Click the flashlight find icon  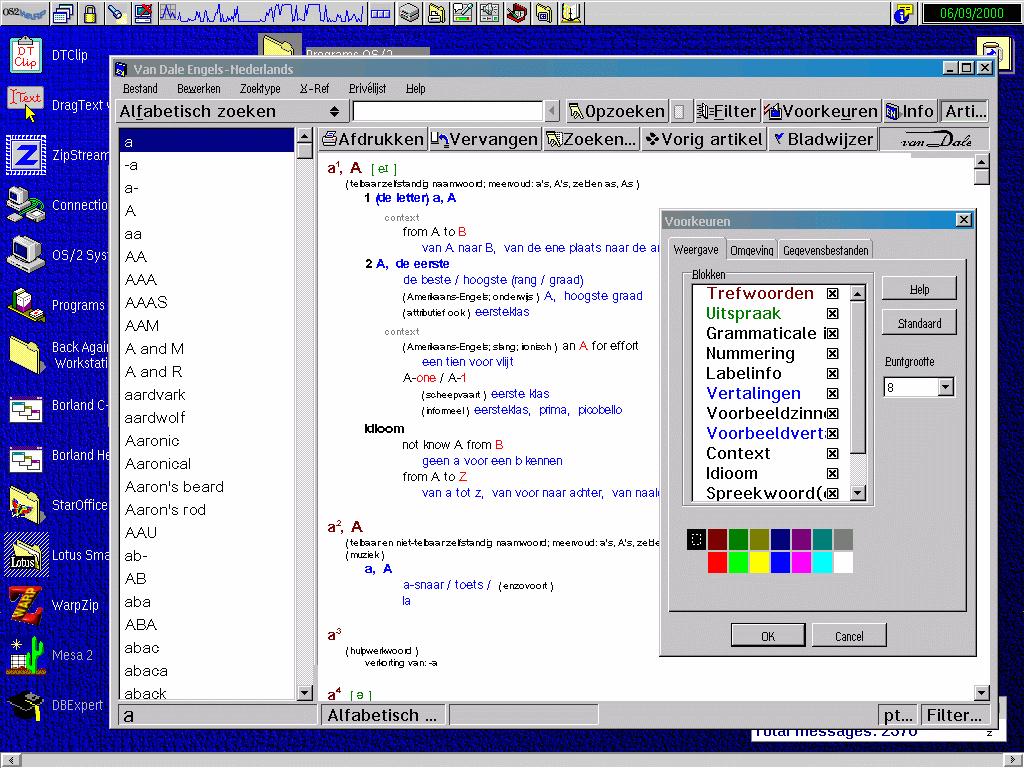116,12
